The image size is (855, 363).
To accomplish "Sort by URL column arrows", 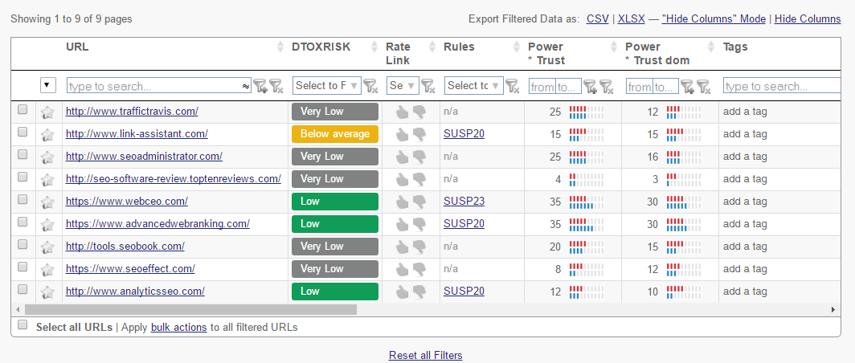I will 281,47.
